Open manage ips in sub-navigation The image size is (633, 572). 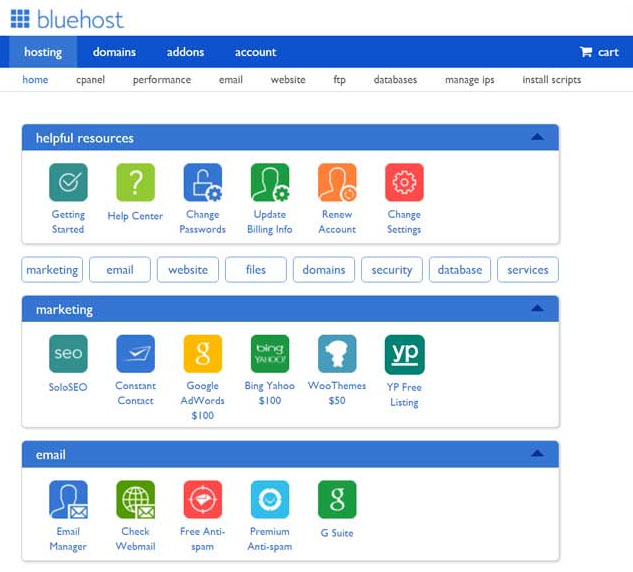pyautogui.click(x=470, y=80)
